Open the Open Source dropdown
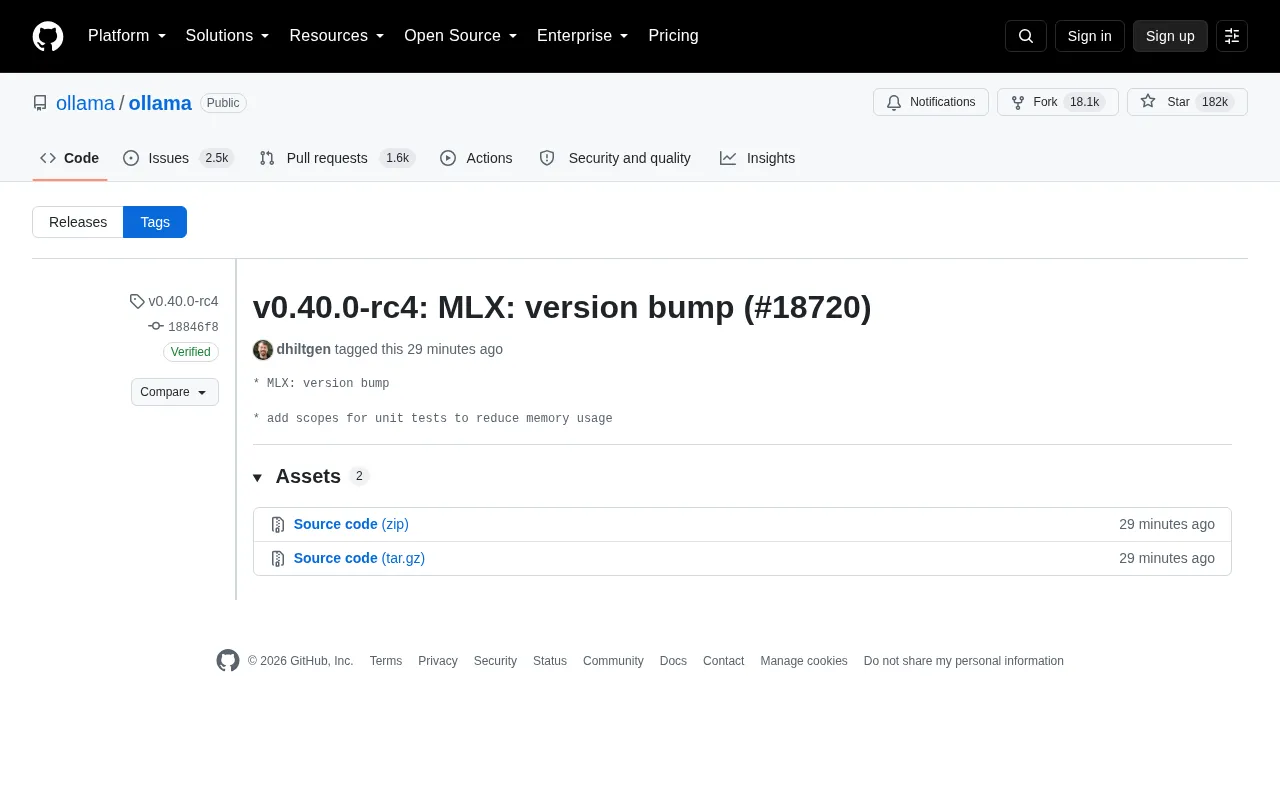Image resolution: width=1280 pixels, height=800 pixels. pos(461,36)
